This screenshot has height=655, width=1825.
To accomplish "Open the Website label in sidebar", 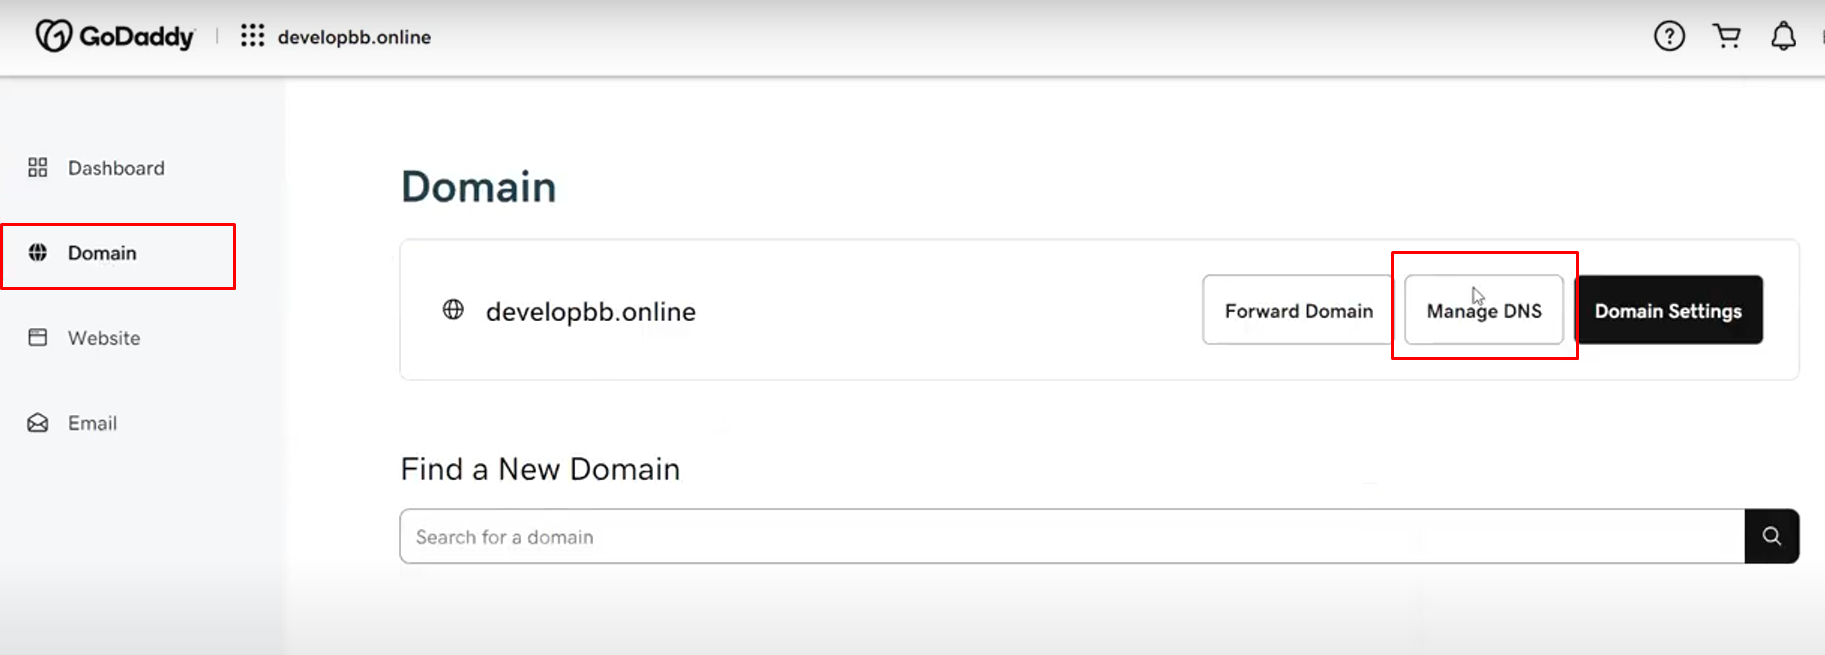I will [x=104, y=338].
